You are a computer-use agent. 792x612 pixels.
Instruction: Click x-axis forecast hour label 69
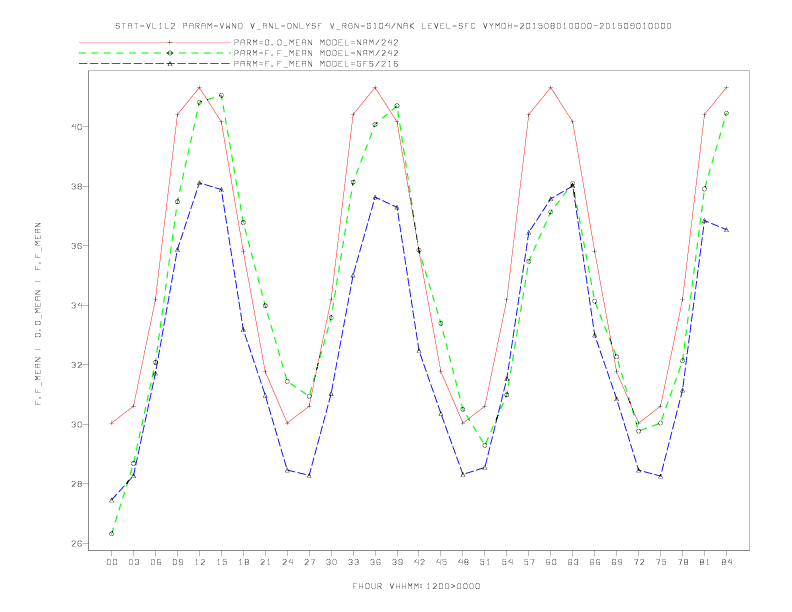617,562
